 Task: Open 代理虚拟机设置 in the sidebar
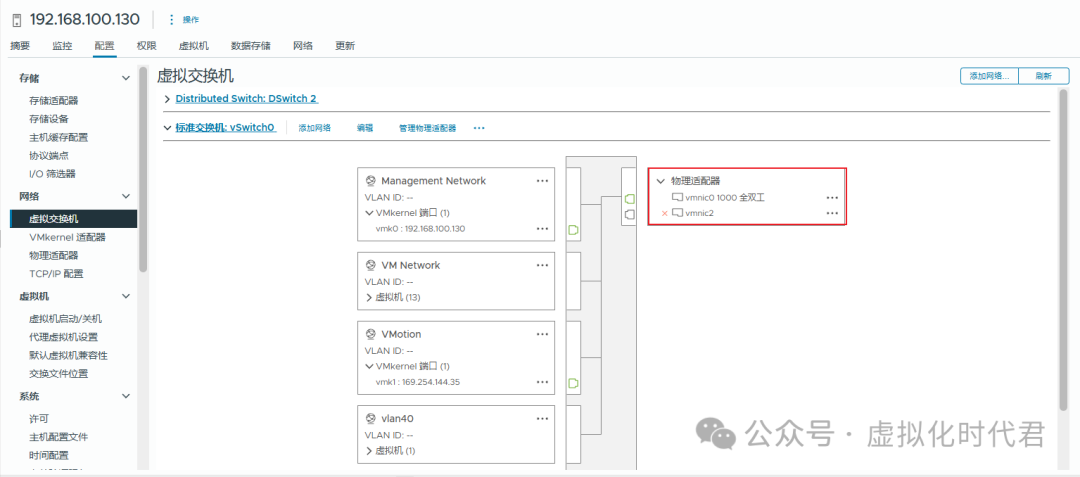[63, 337]
